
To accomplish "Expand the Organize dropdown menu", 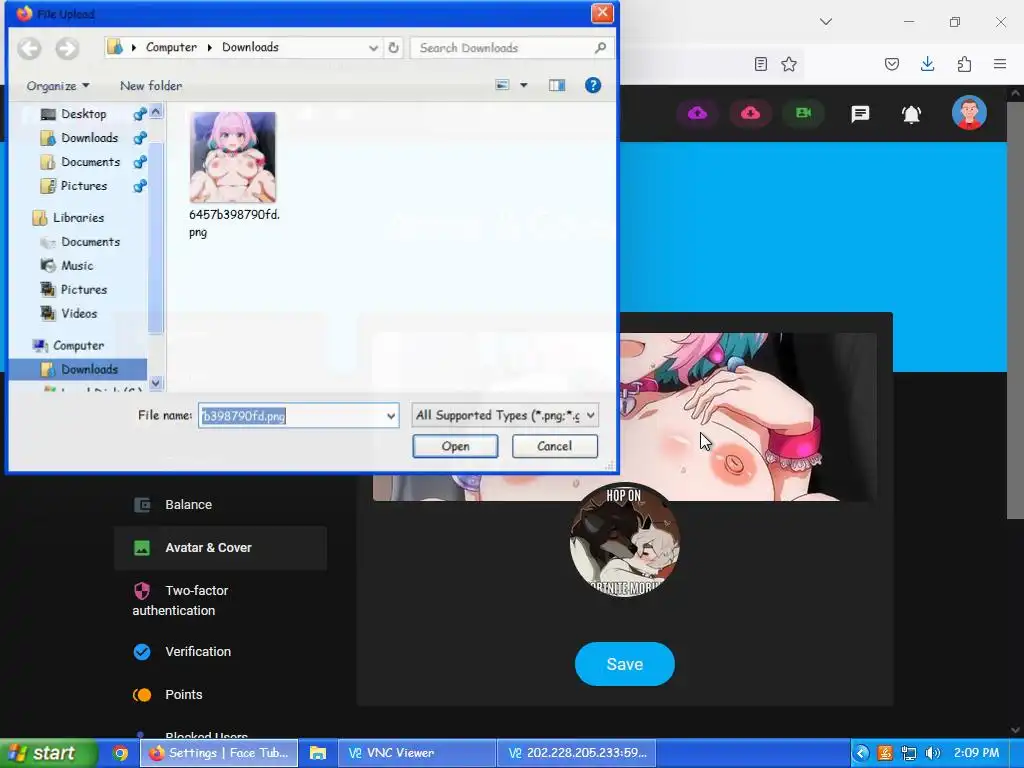I will [x=58, y=86].
